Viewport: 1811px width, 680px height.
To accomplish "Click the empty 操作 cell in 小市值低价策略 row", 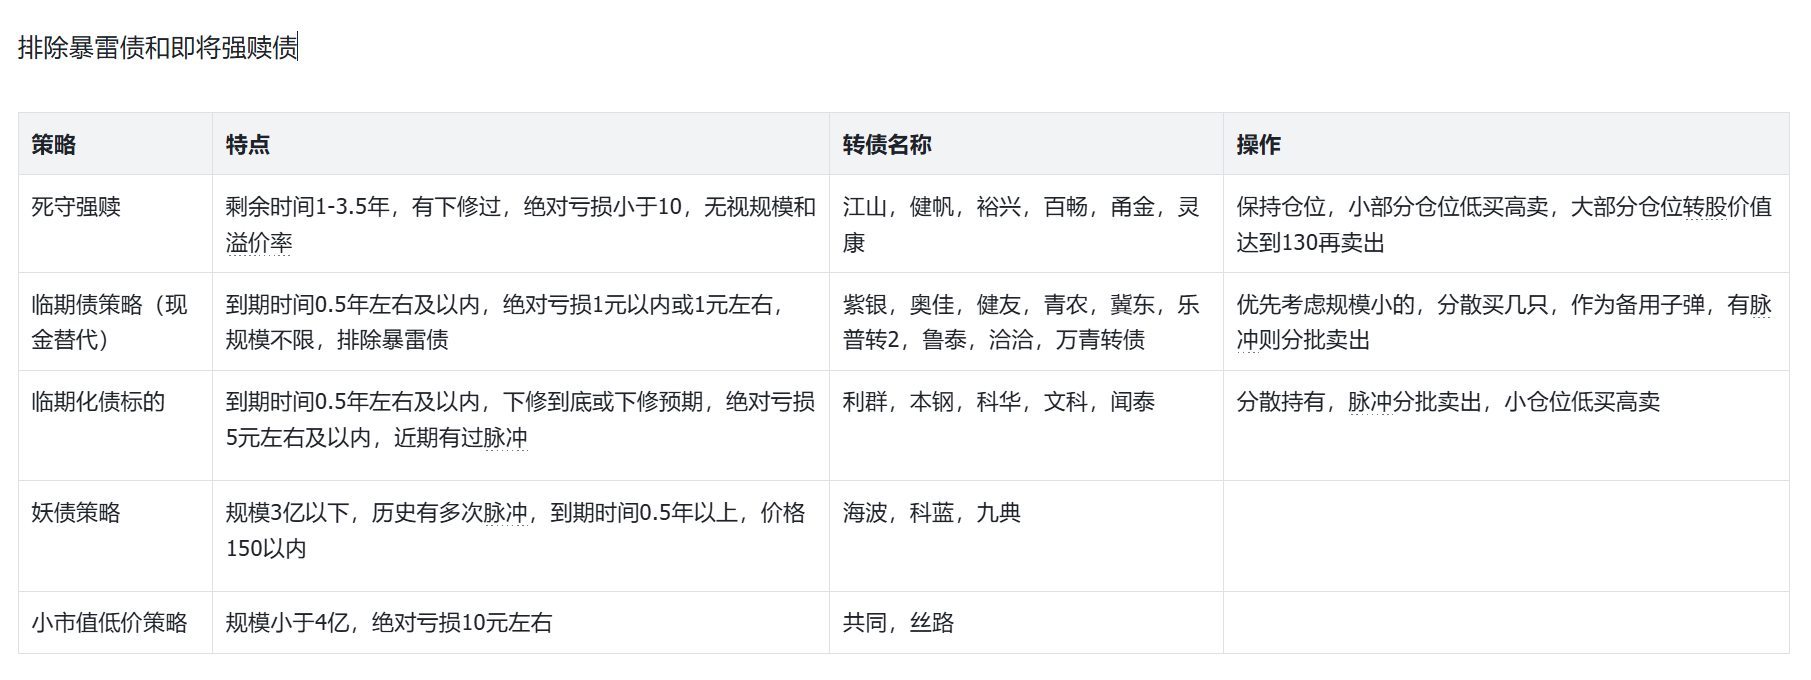I will click(x=1505, y=623).
